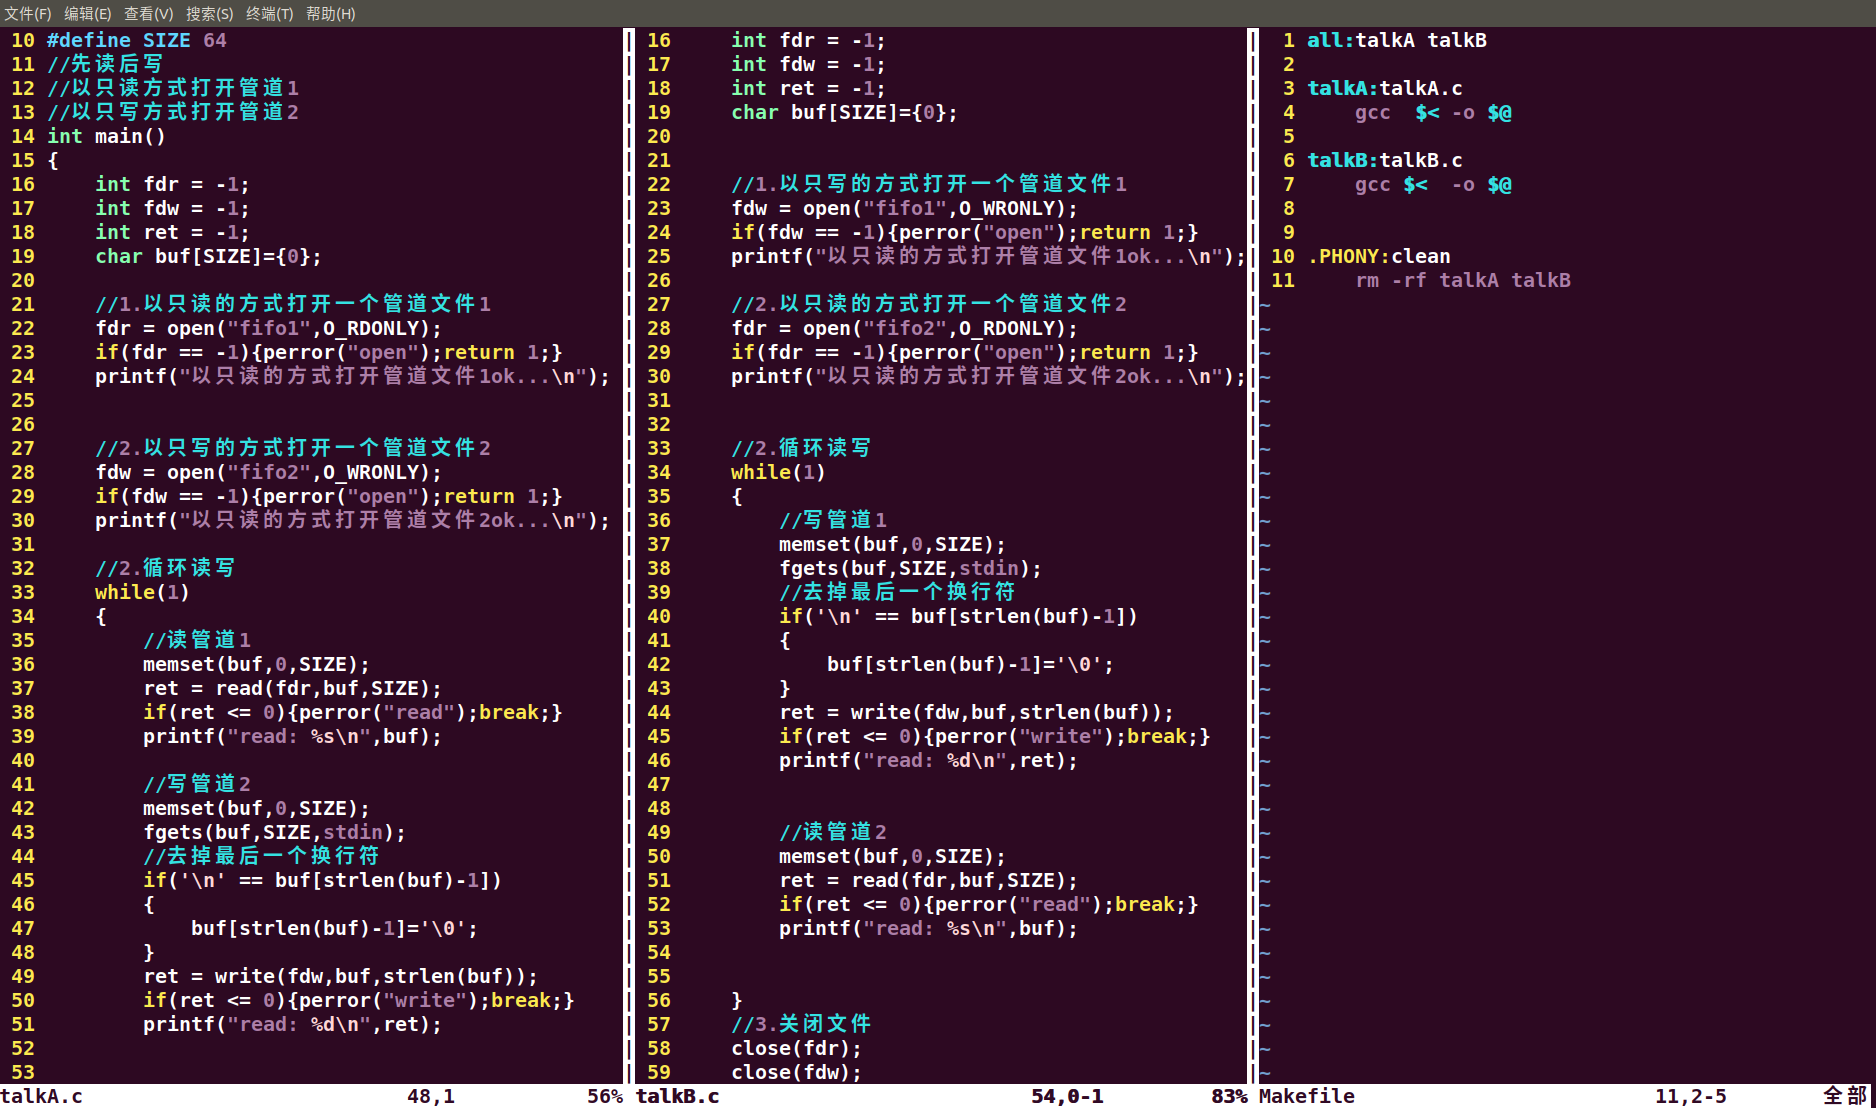This screenshot has height=1108, width=1876.
Task: Open the 查看(V) menu
Action: tap(148, 13)
